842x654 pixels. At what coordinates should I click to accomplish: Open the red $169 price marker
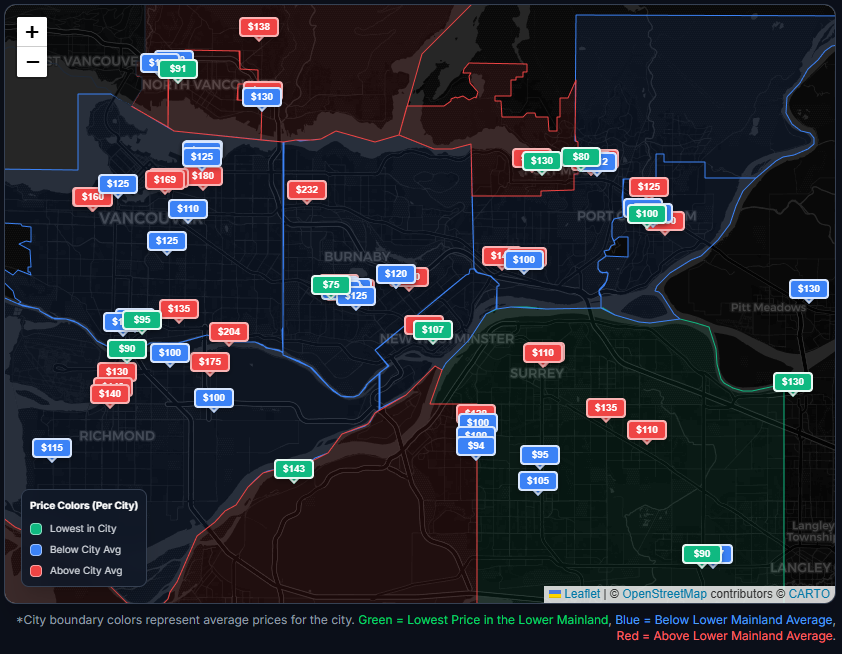click(165, 180)
